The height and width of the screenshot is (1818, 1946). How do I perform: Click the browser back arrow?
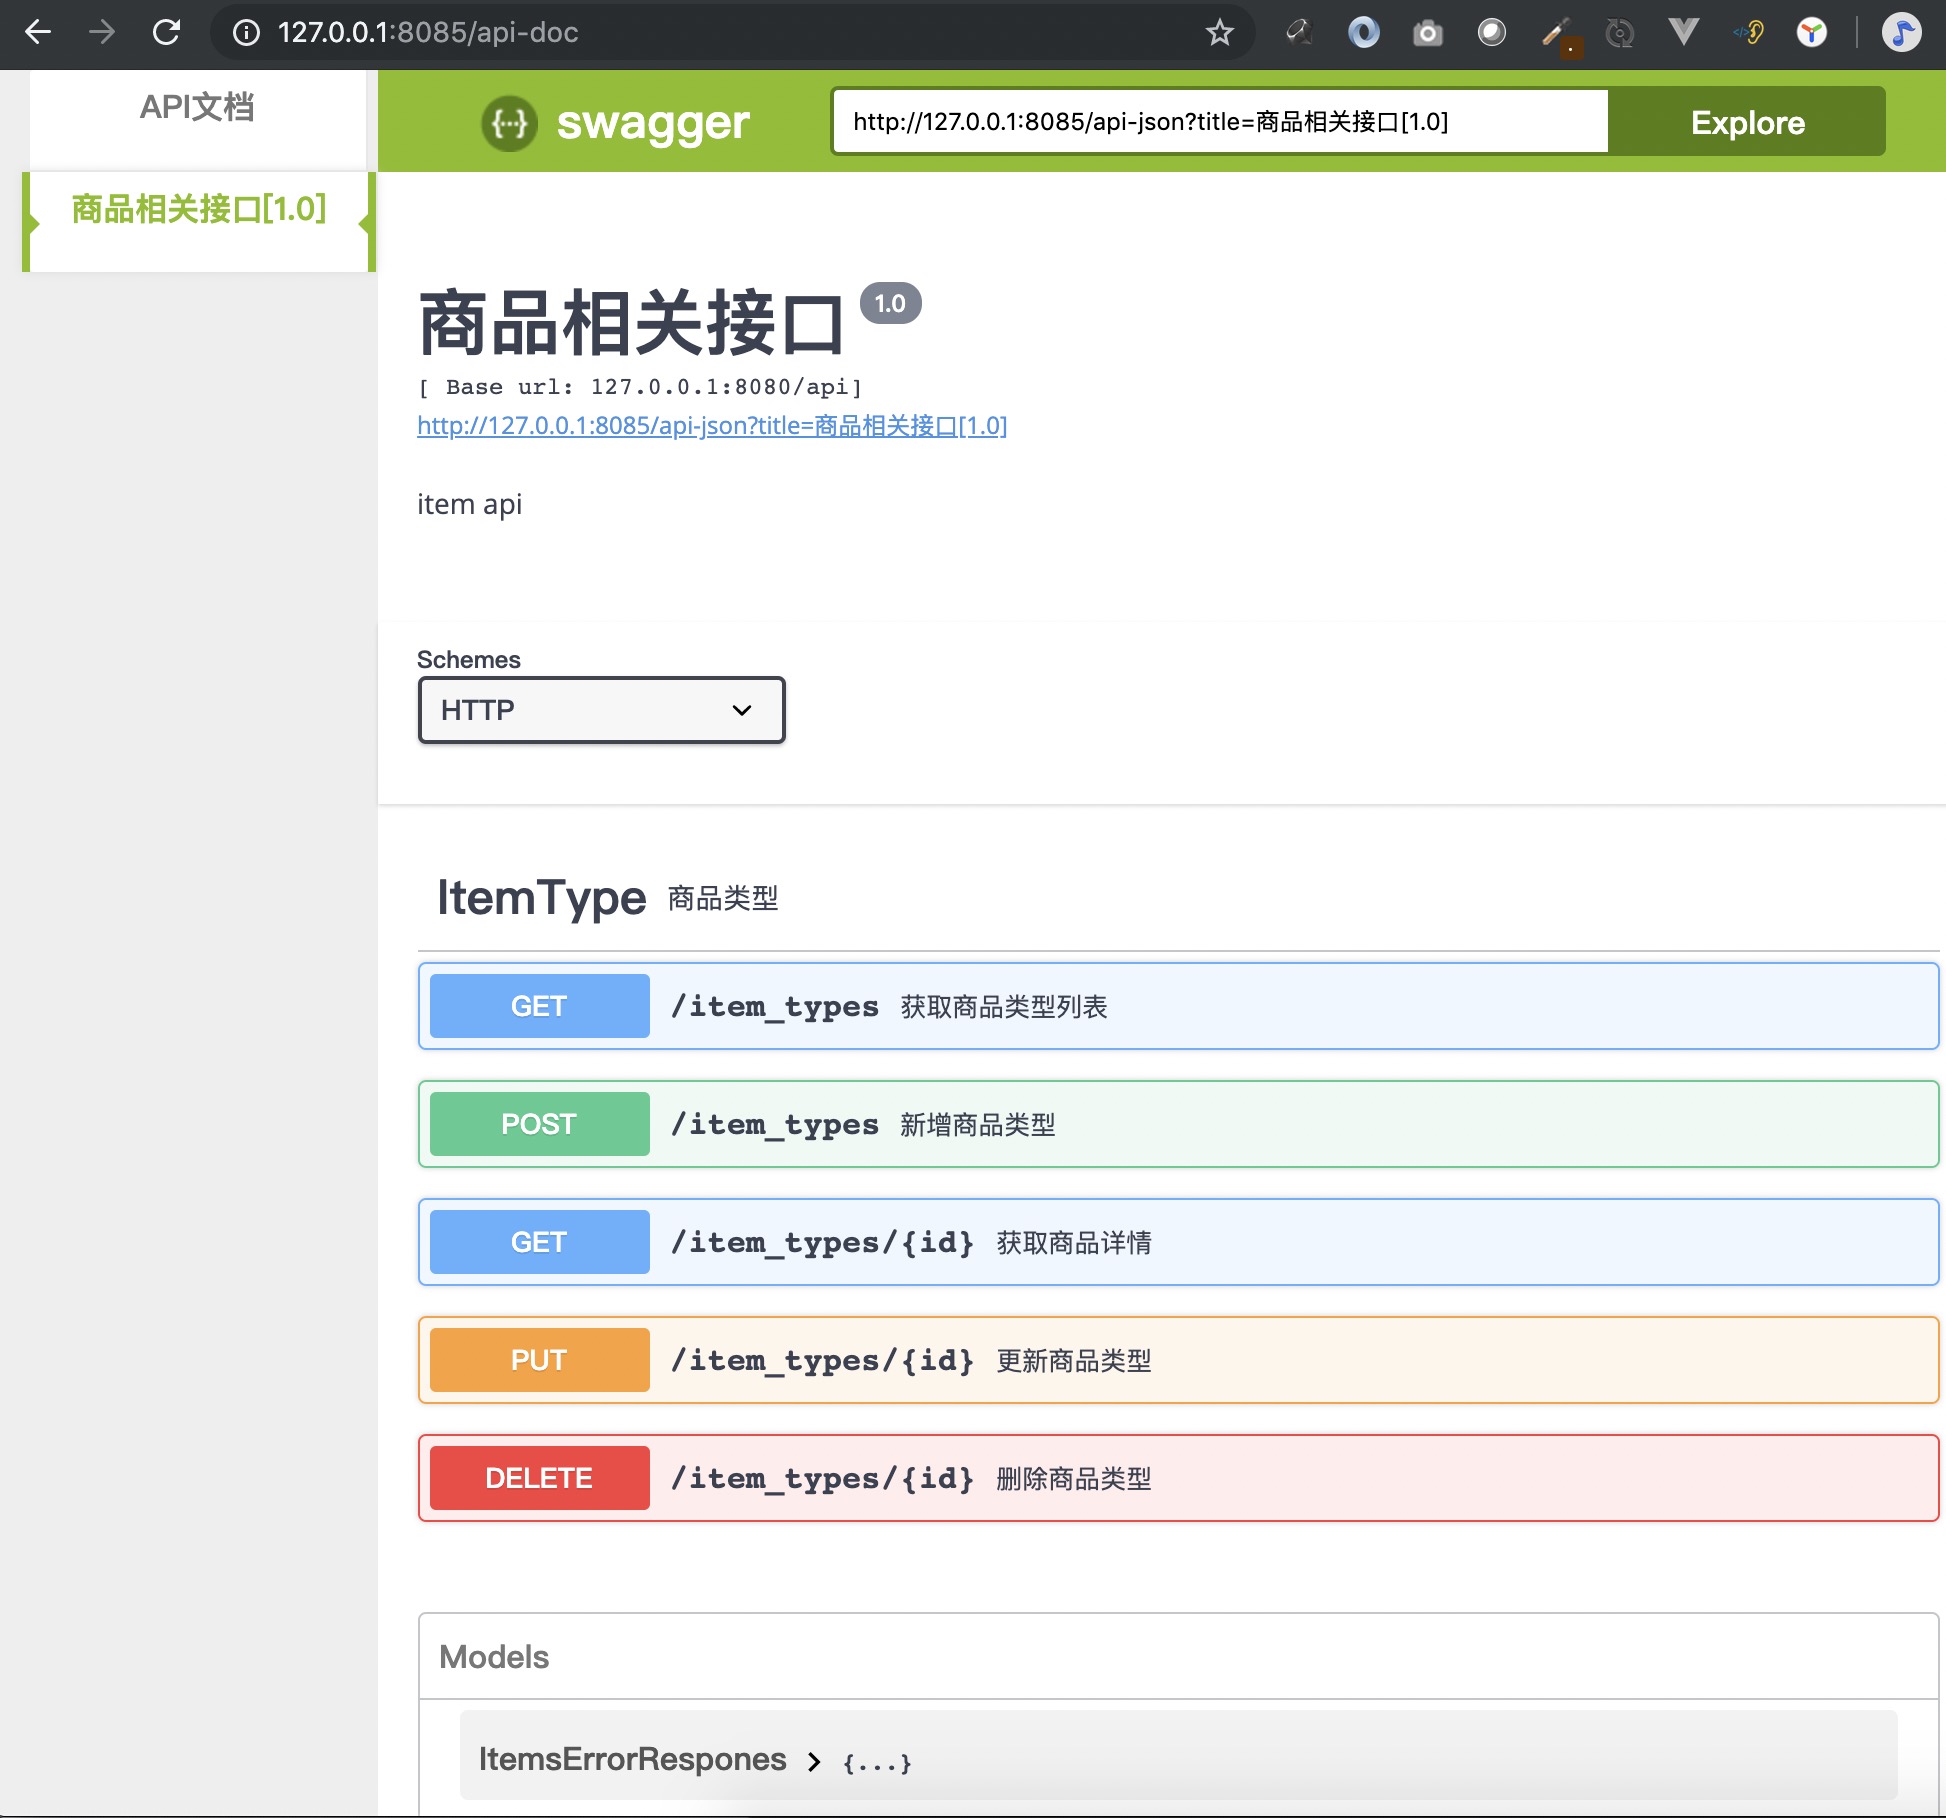(x=38, y=32)
